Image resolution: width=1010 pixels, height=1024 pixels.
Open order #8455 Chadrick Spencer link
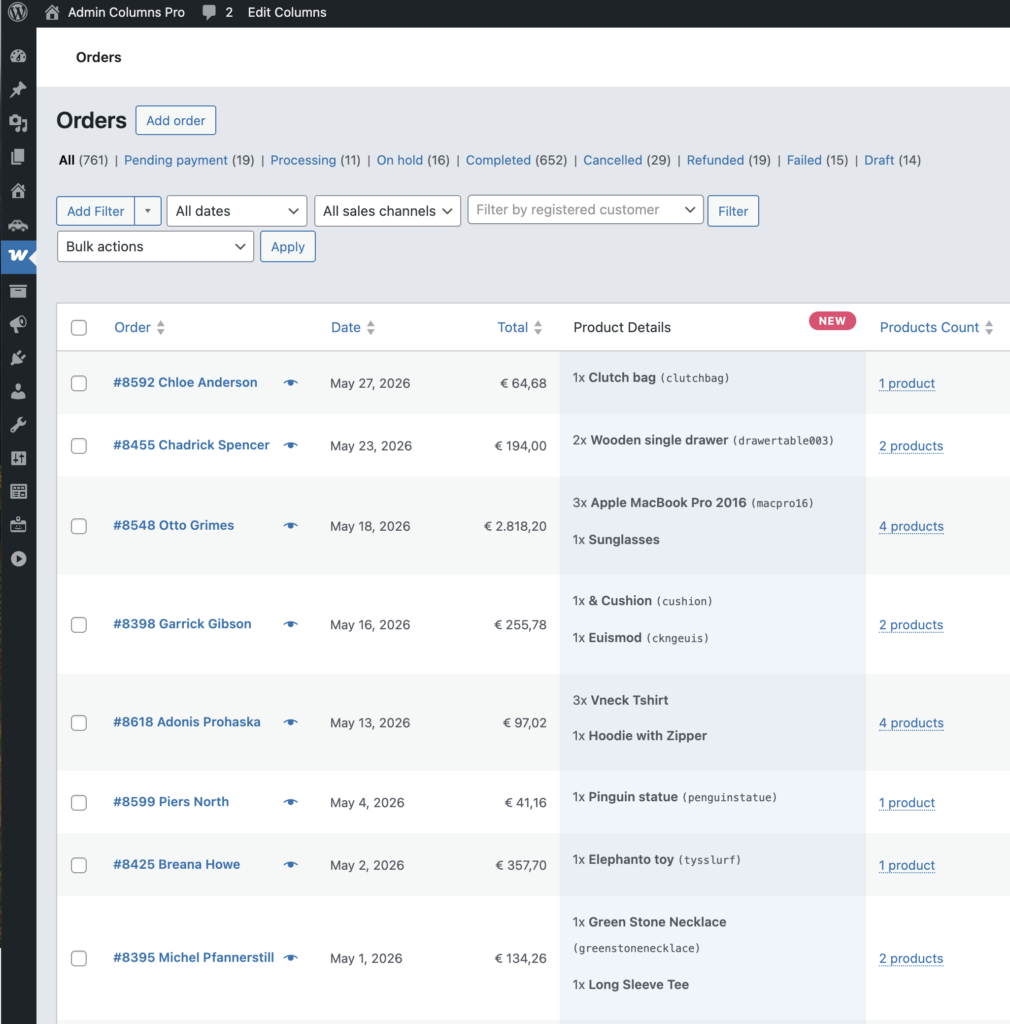[x=191, y=445]
